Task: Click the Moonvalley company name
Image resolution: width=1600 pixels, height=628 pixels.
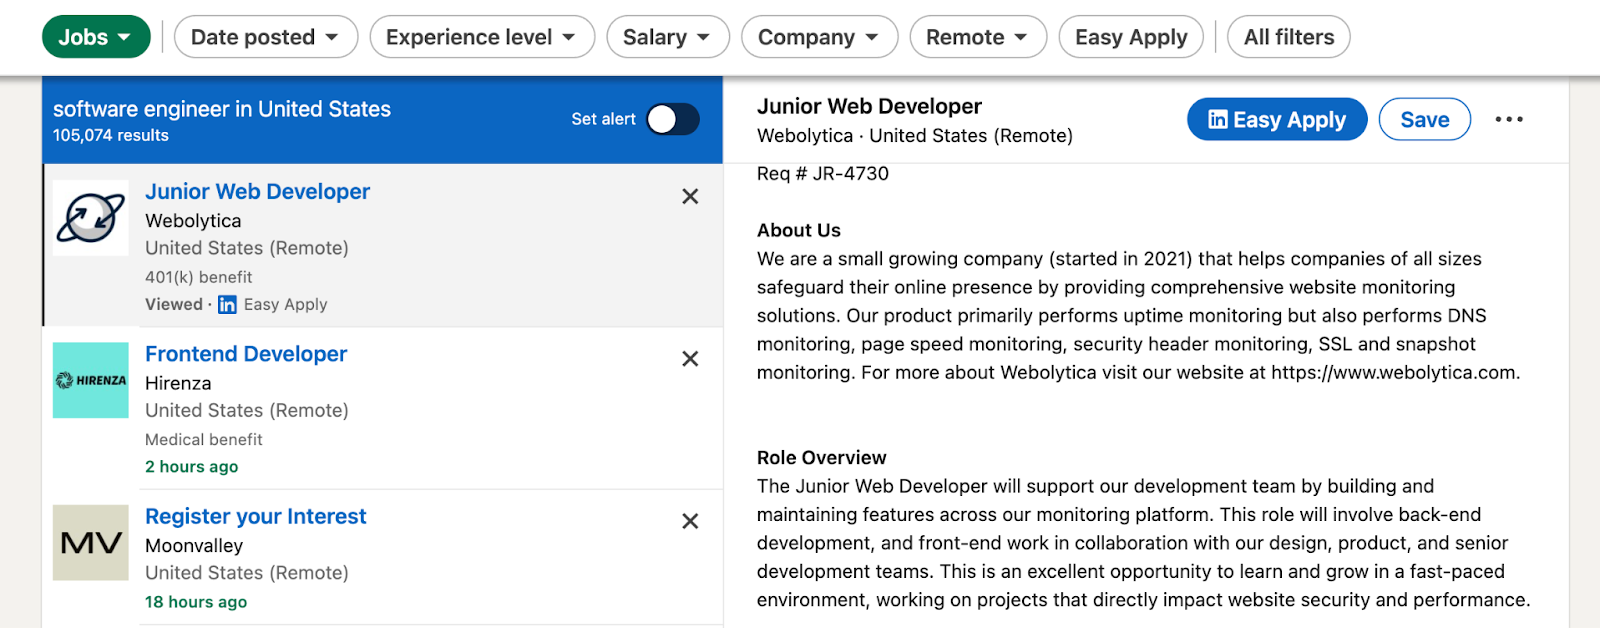Action: point(194,546)
